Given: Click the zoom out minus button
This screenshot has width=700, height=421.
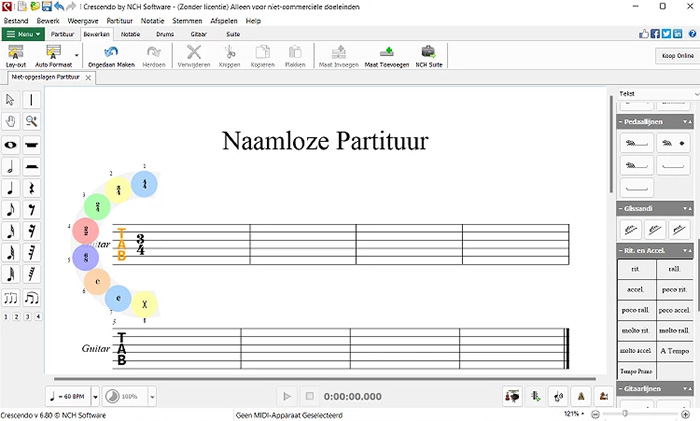Looking at the screenshot, I should 595,415.
